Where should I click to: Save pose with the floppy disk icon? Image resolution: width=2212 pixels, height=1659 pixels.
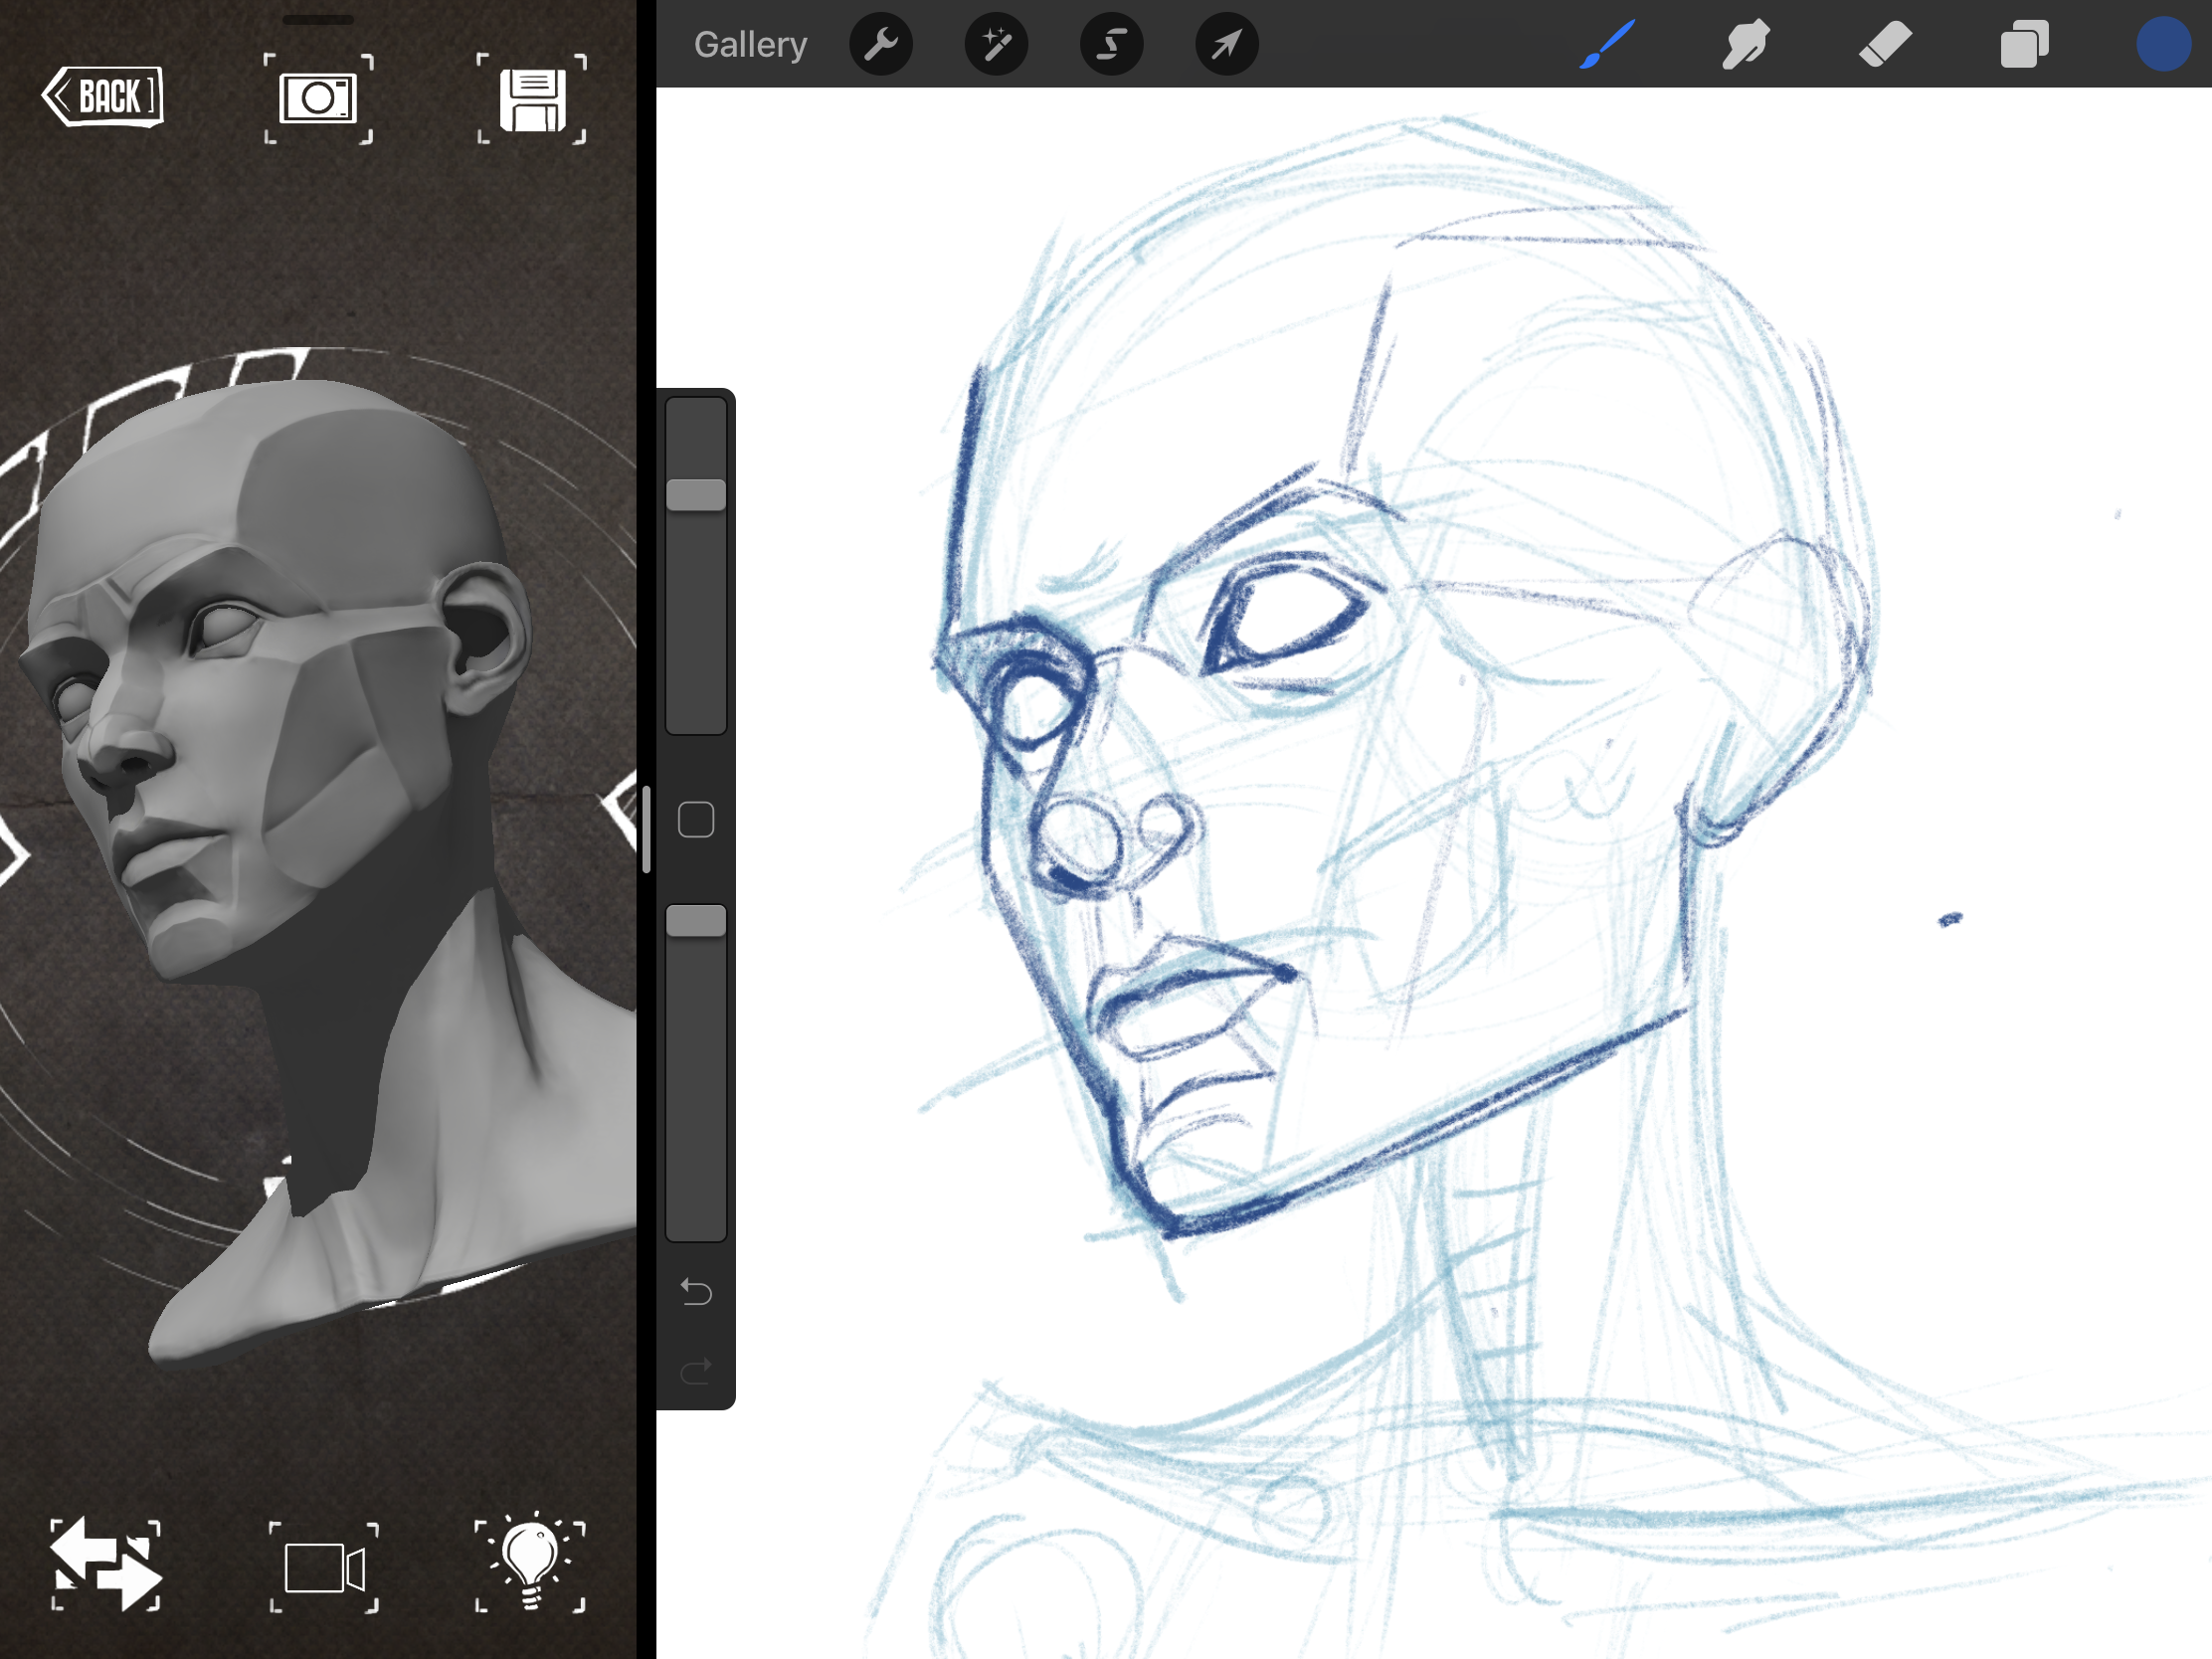[532, 98]
